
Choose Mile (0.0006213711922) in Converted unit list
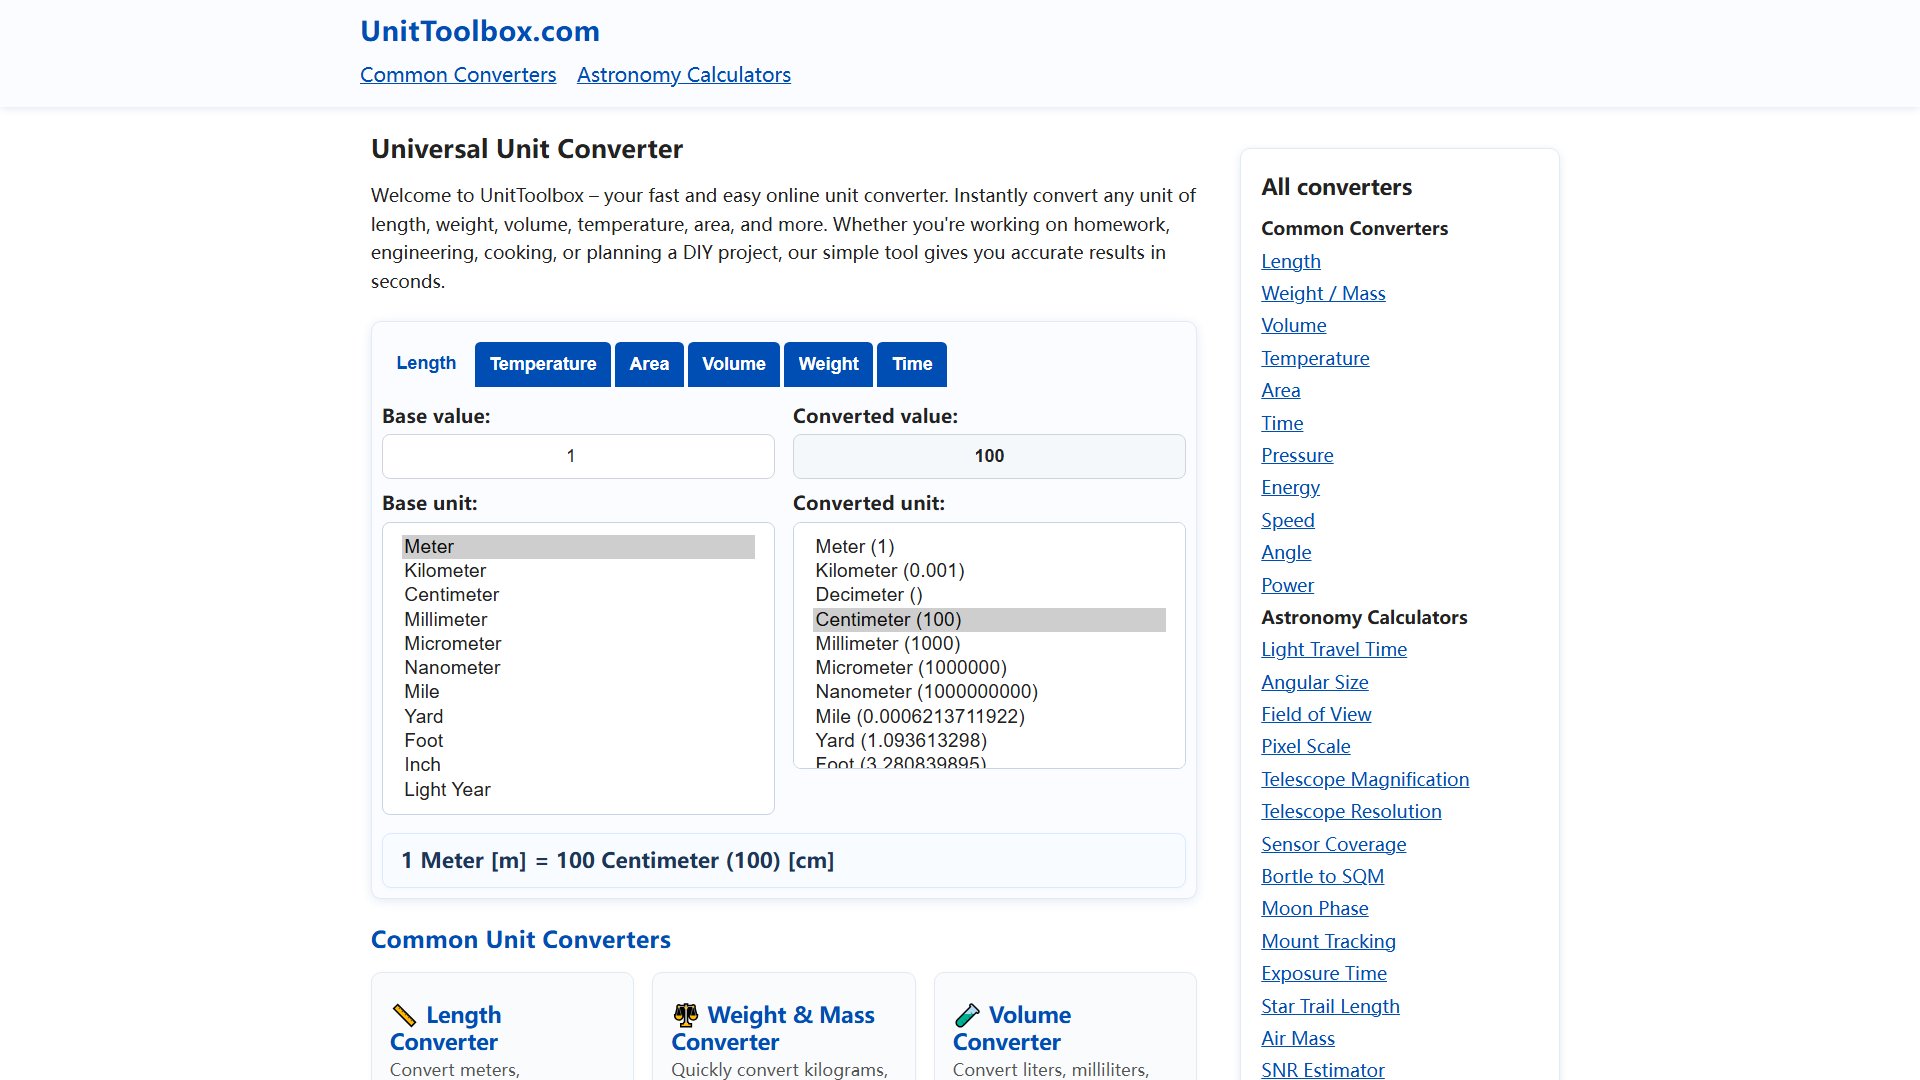coord(989,717)
